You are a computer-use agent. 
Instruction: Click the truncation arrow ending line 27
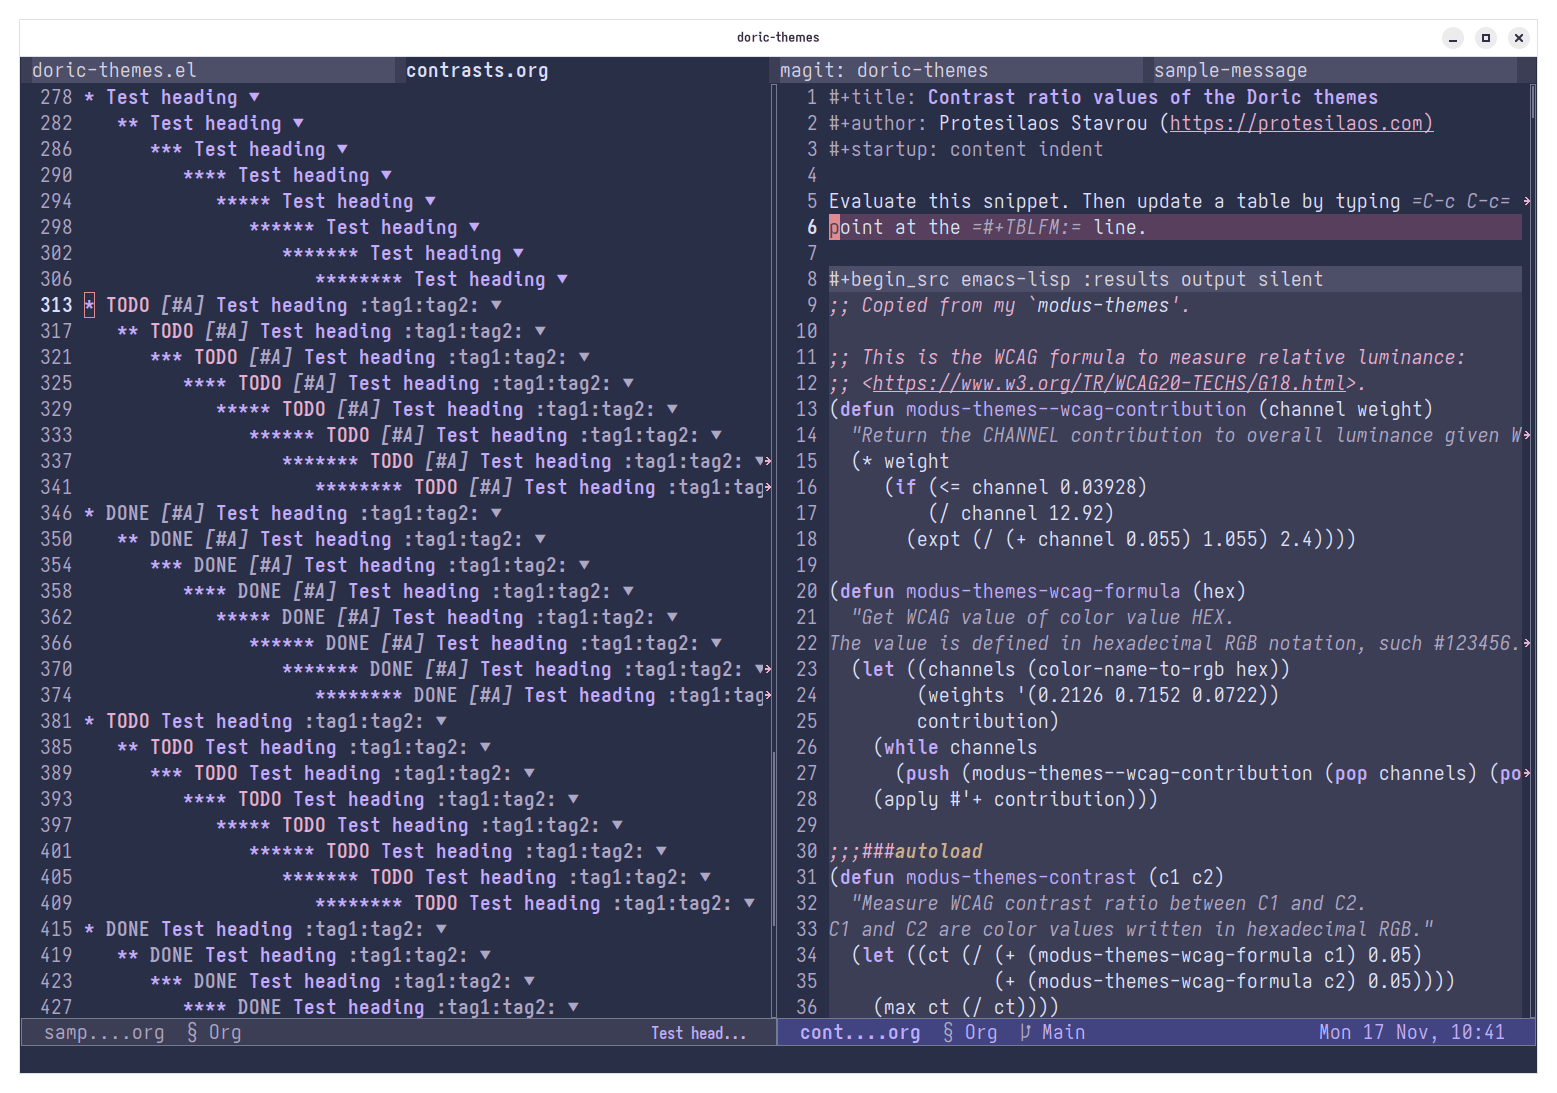click(x=1526, y=773)
